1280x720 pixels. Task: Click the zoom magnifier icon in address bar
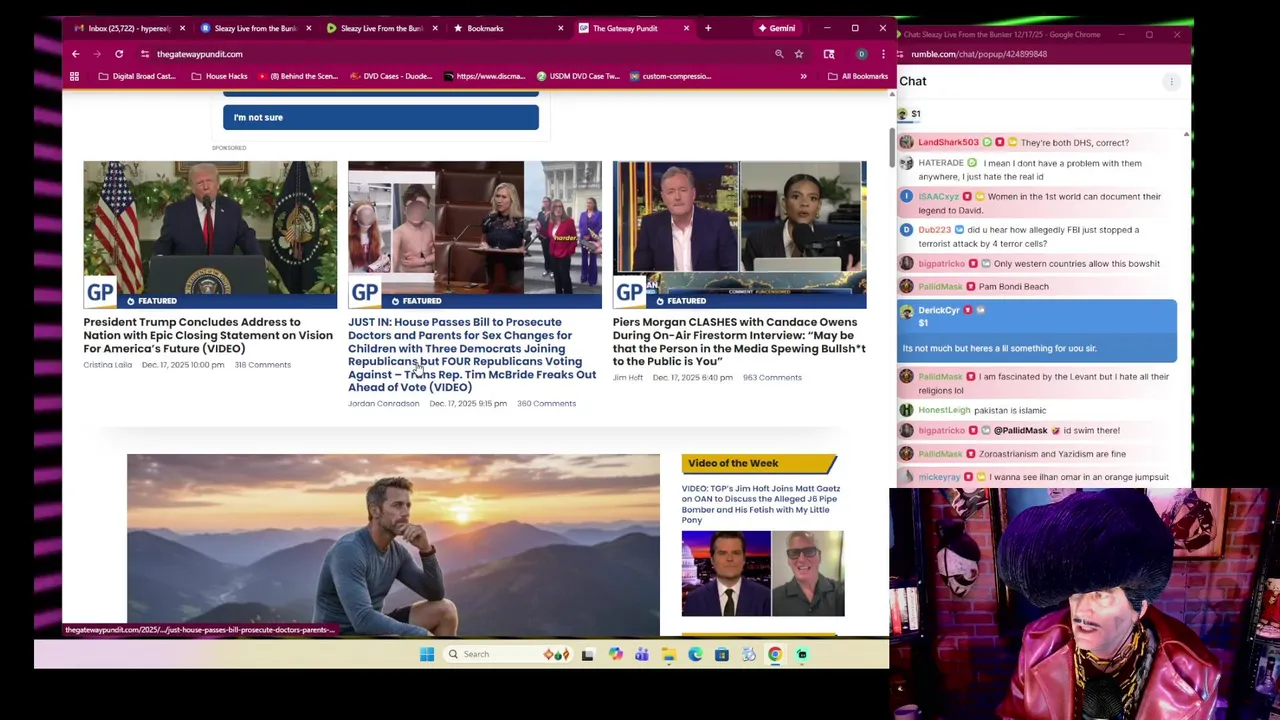tap(779, 54)
